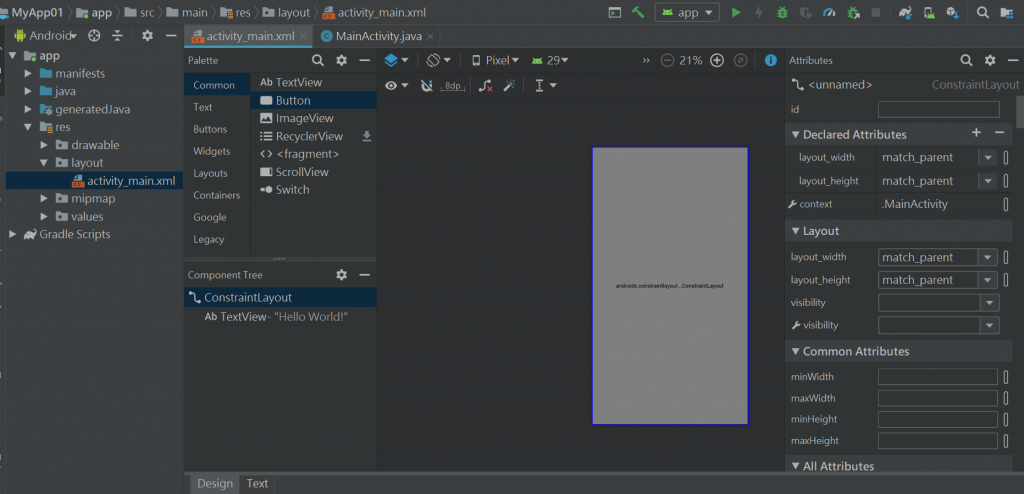The height and width of the screenshot is (494, 1024).
Task: Expand the drawable folder in project tree
Action: click(x=44, y=145)
